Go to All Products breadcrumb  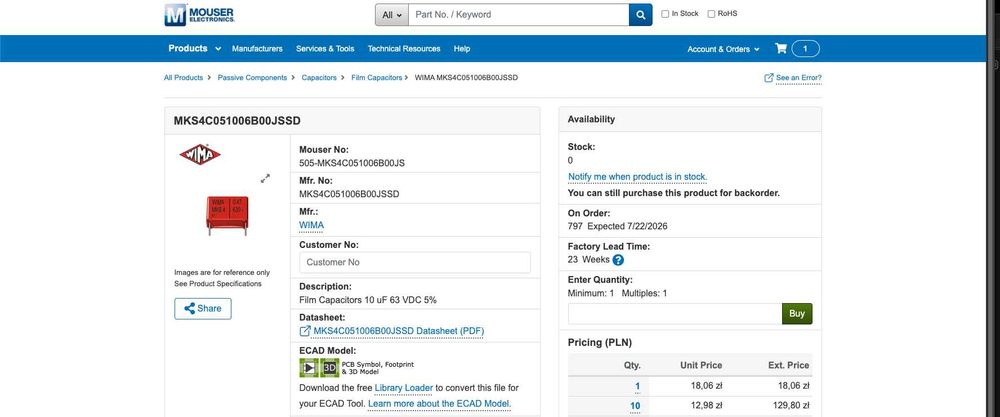[x=183, y=78]
